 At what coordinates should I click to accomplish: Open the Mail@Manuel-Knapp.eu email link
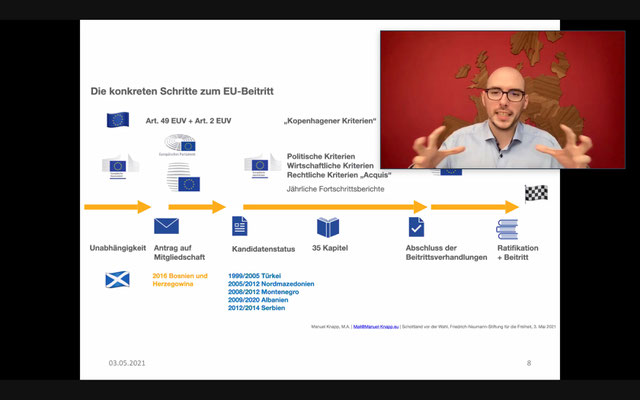point(376,327)
